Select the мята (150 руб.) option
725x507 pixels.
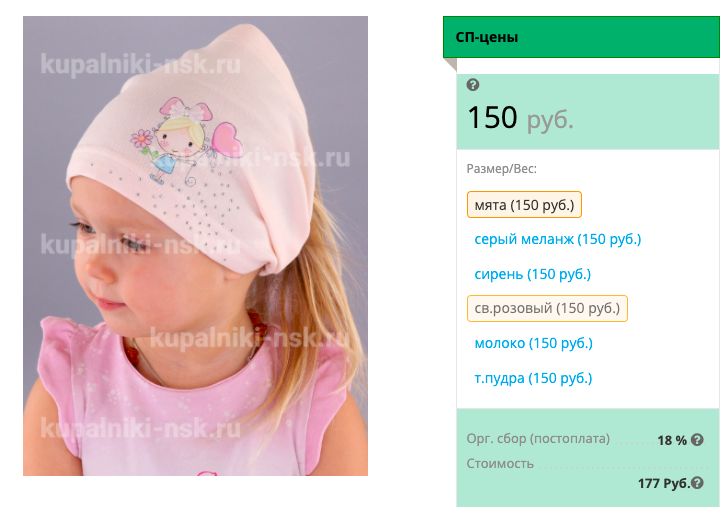click(x=524, y=205)
